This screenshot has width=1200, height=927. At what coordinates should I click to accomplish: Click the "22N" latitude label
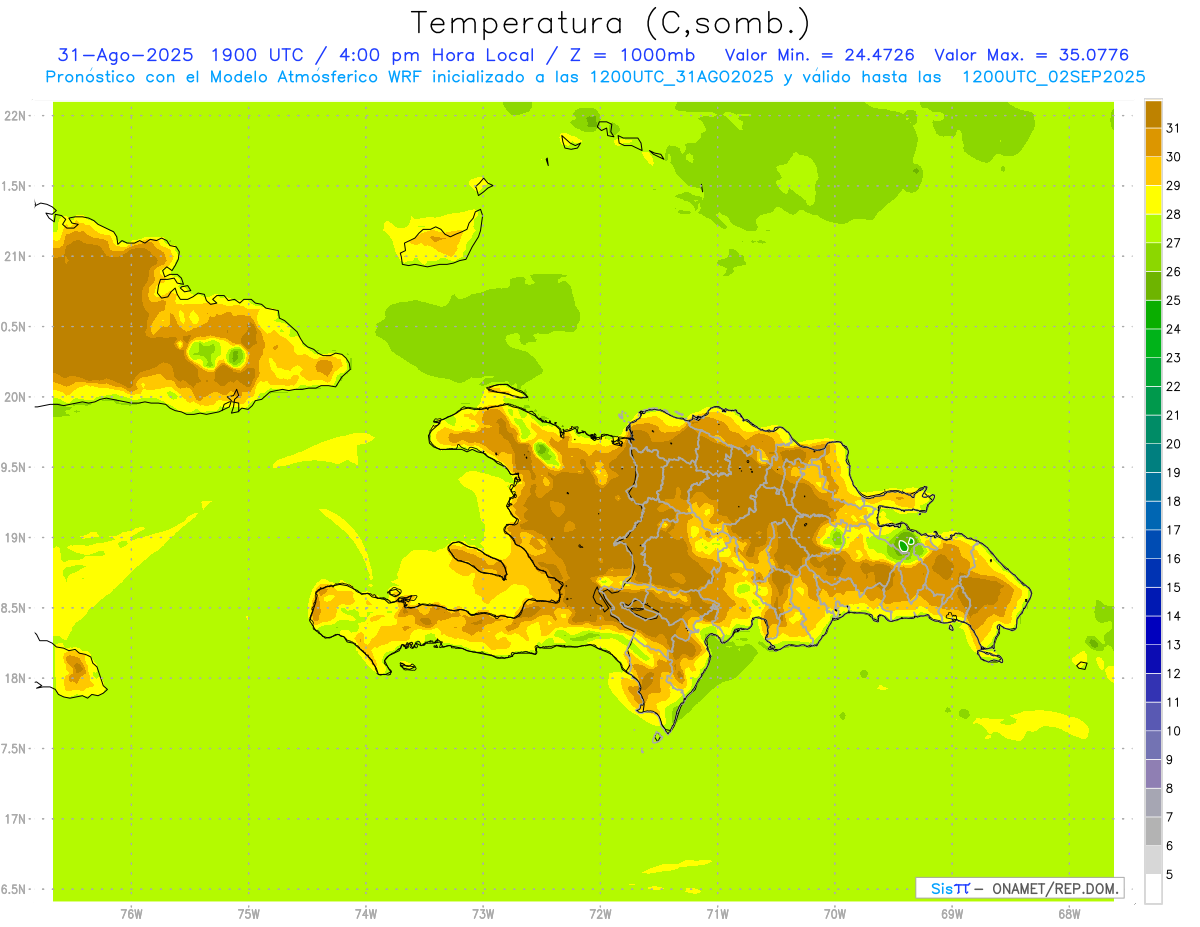point(14,116)
